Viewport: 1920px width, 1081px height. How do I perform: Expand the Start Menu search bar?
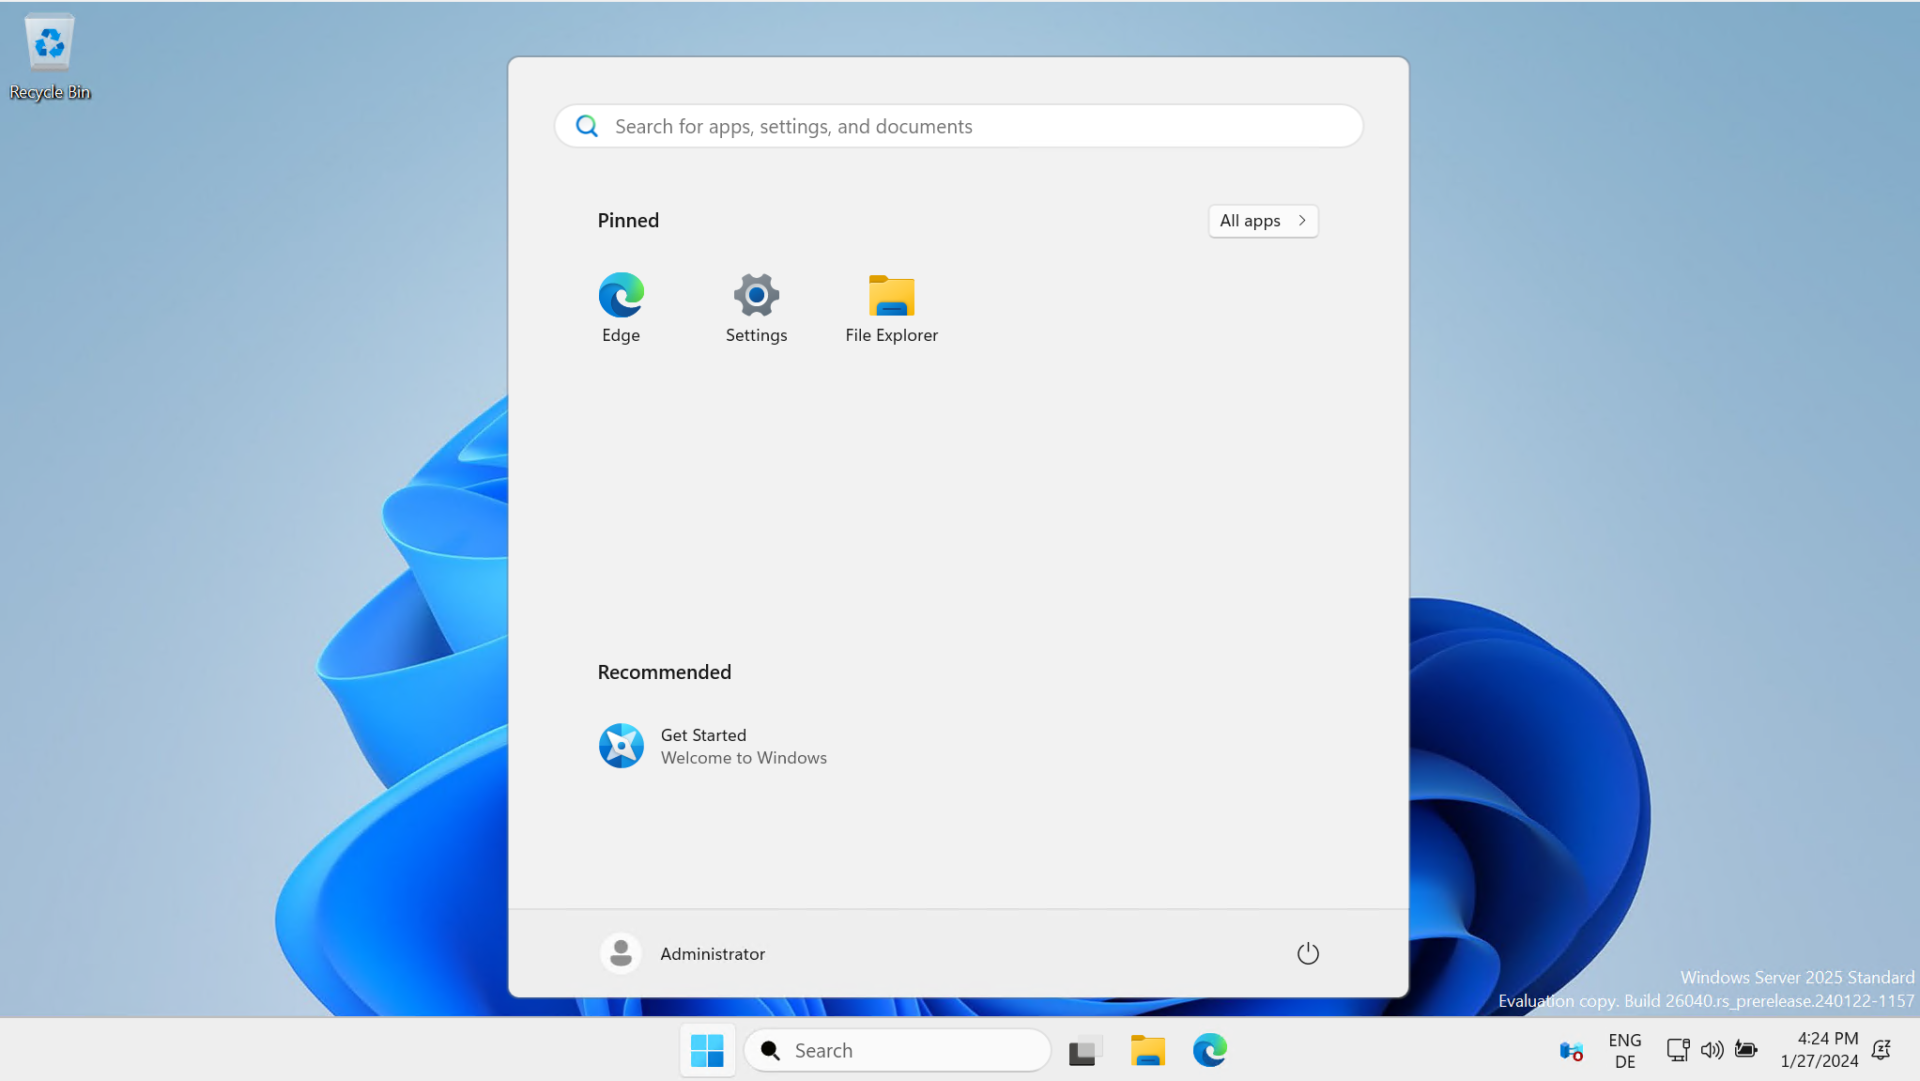click(959, 125)
